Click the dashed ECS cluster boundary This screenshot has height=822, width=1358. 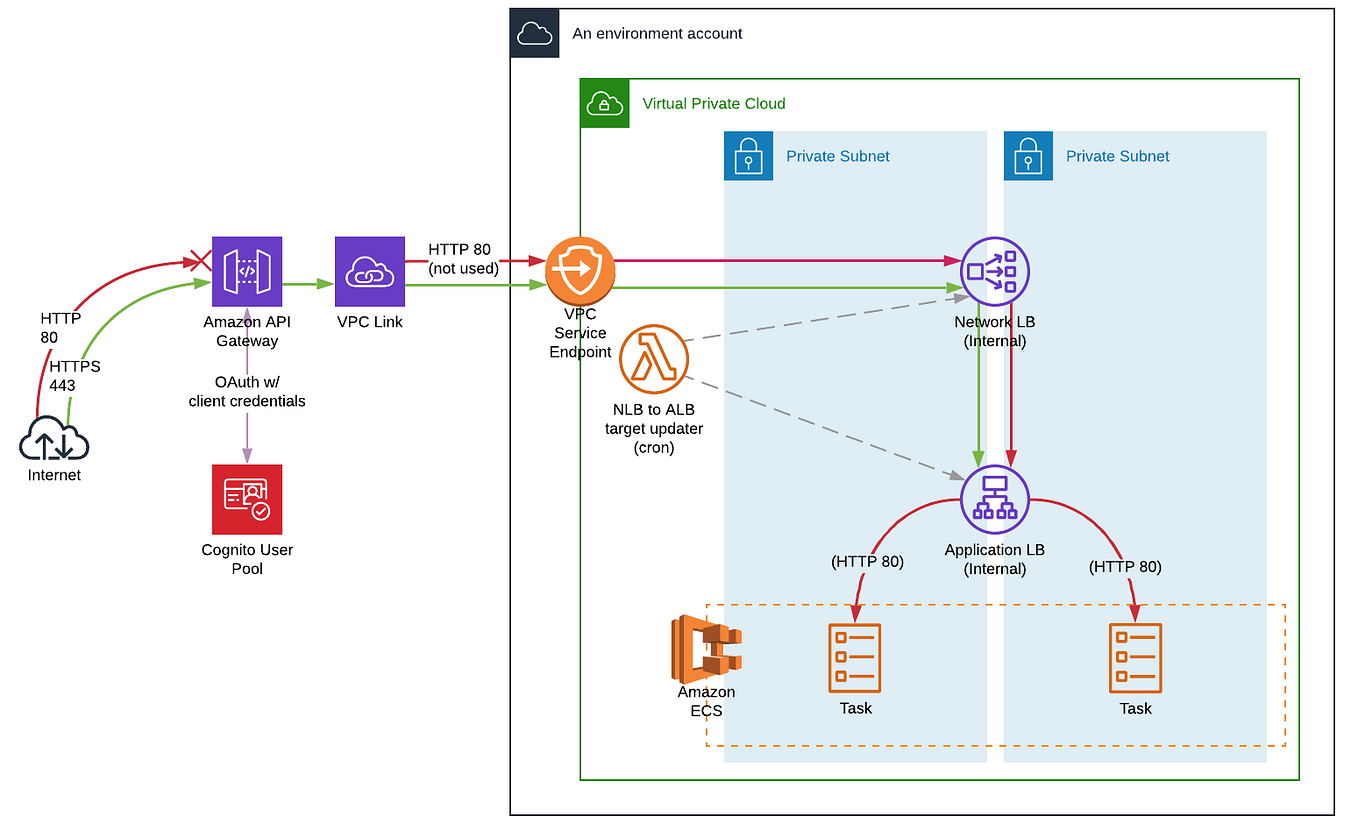pos(995,603)
